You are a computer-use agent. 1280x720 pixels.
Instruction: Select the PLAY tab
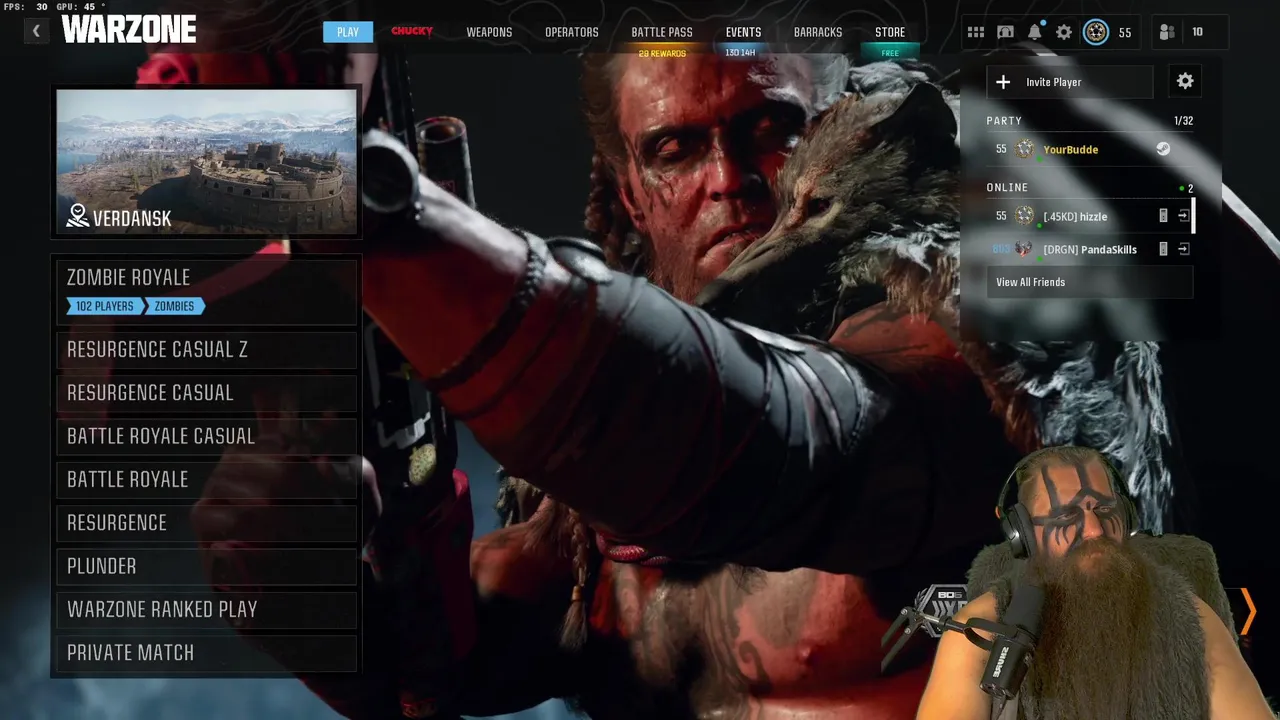pyautogui.click(x=348, y=32)
